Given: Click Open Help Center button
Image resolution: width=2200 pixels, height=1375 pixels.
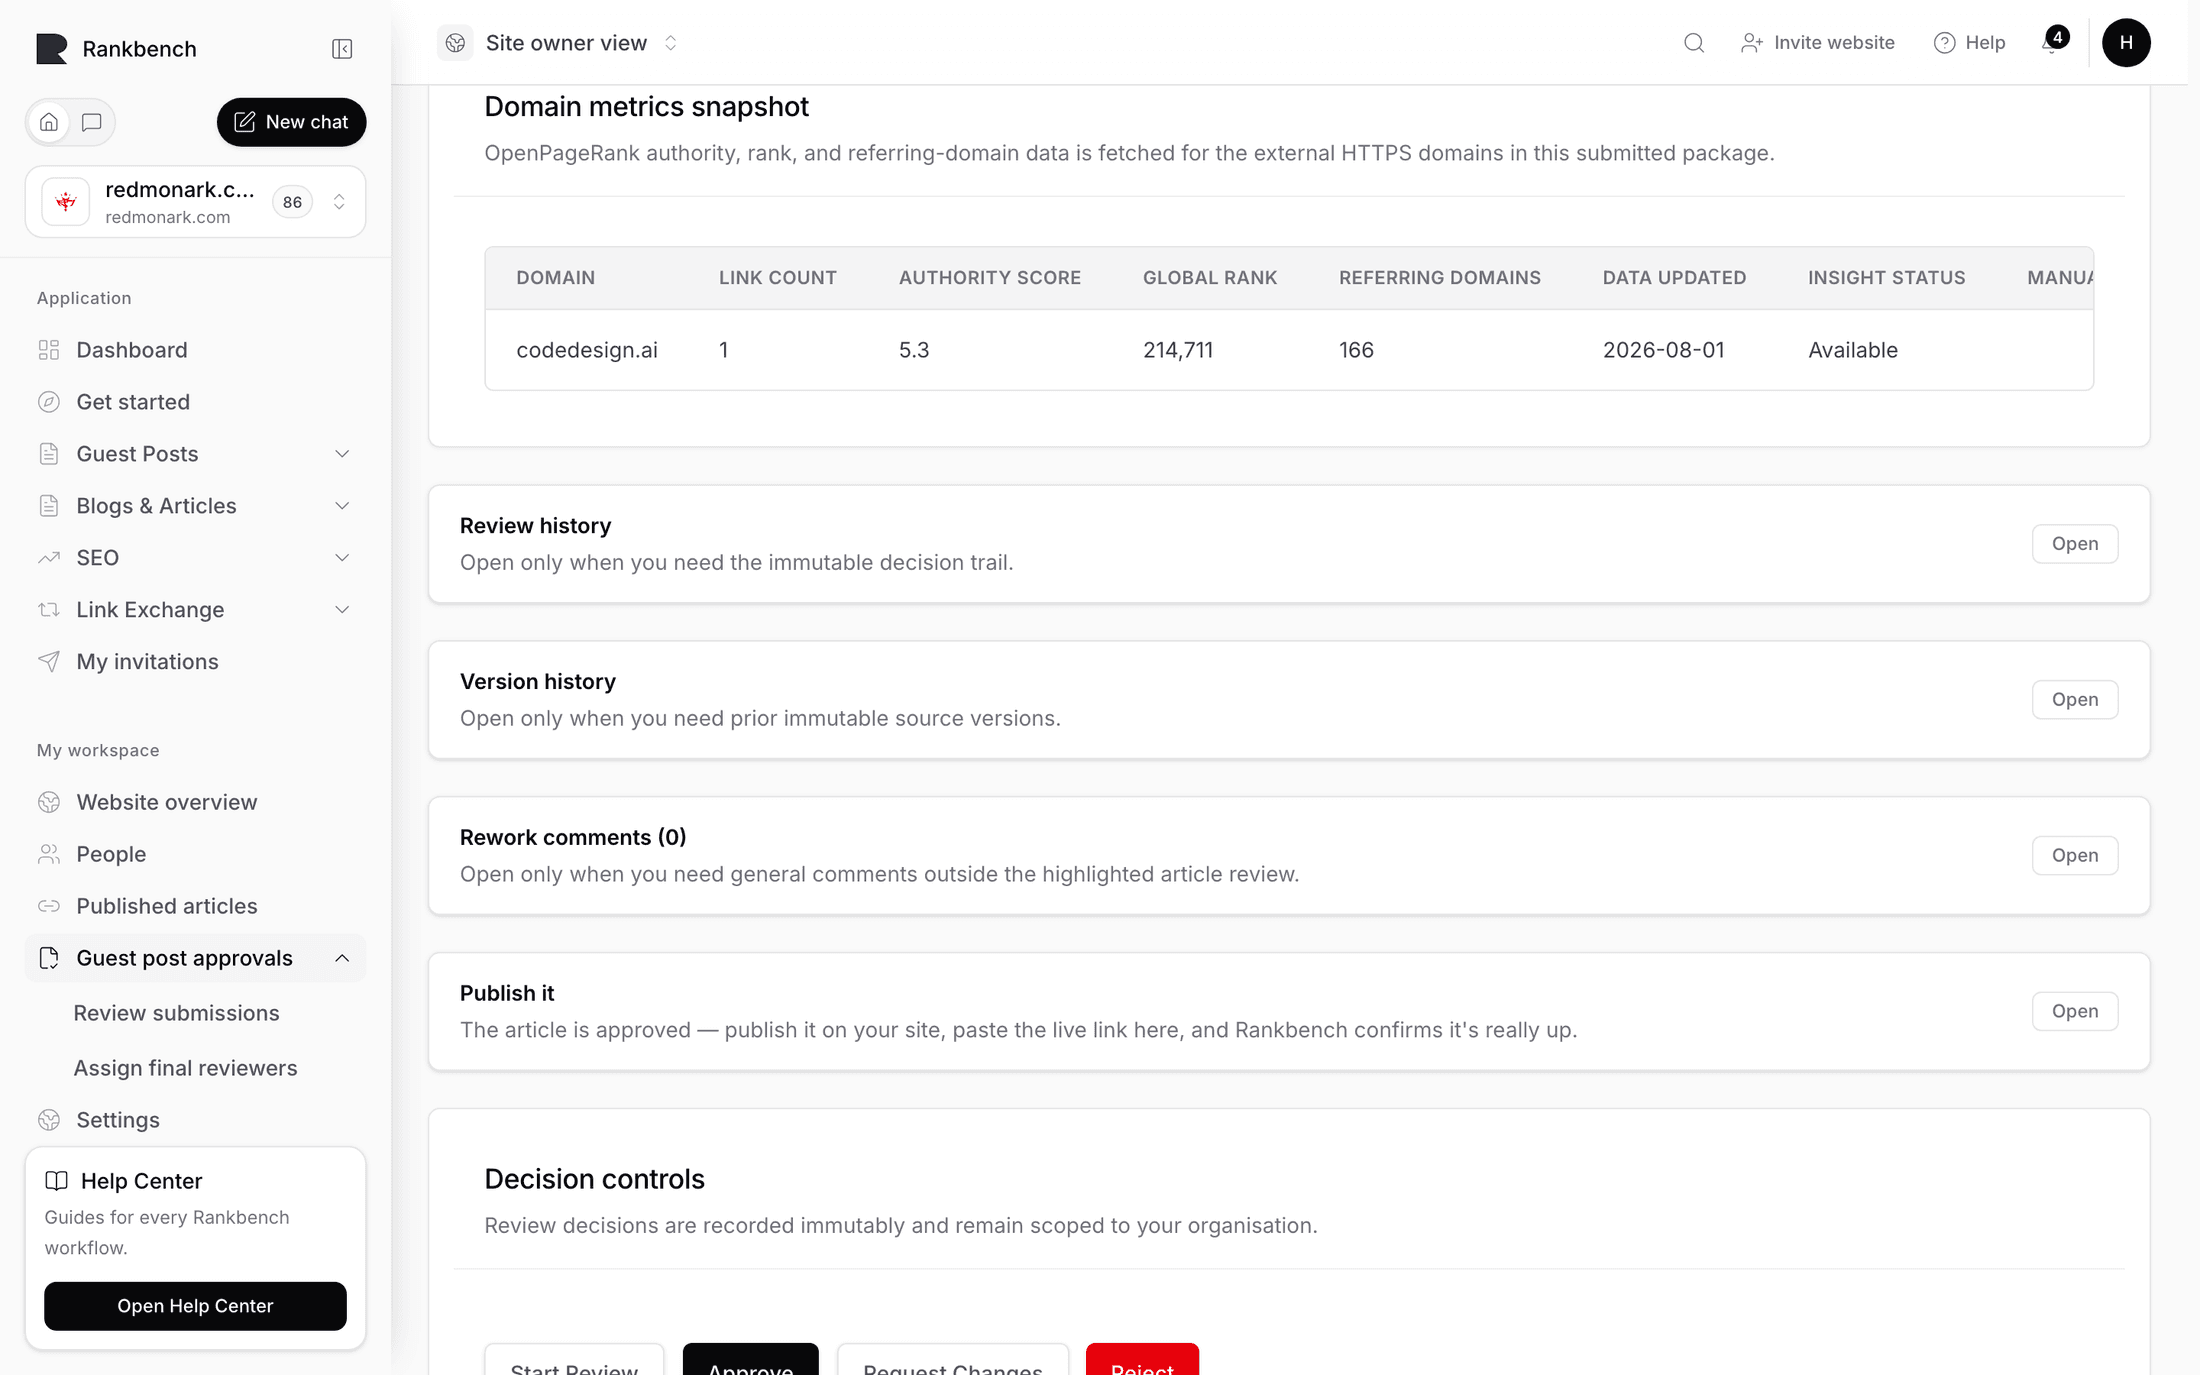Looking at the screenshot, I should (195, 1306).
